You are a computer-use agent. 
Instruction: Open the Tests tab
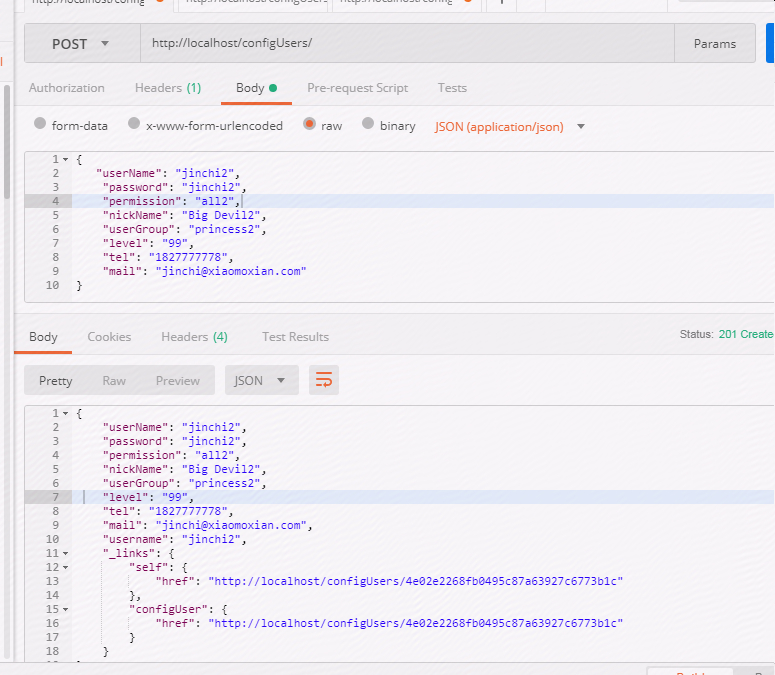click(452, 88)
